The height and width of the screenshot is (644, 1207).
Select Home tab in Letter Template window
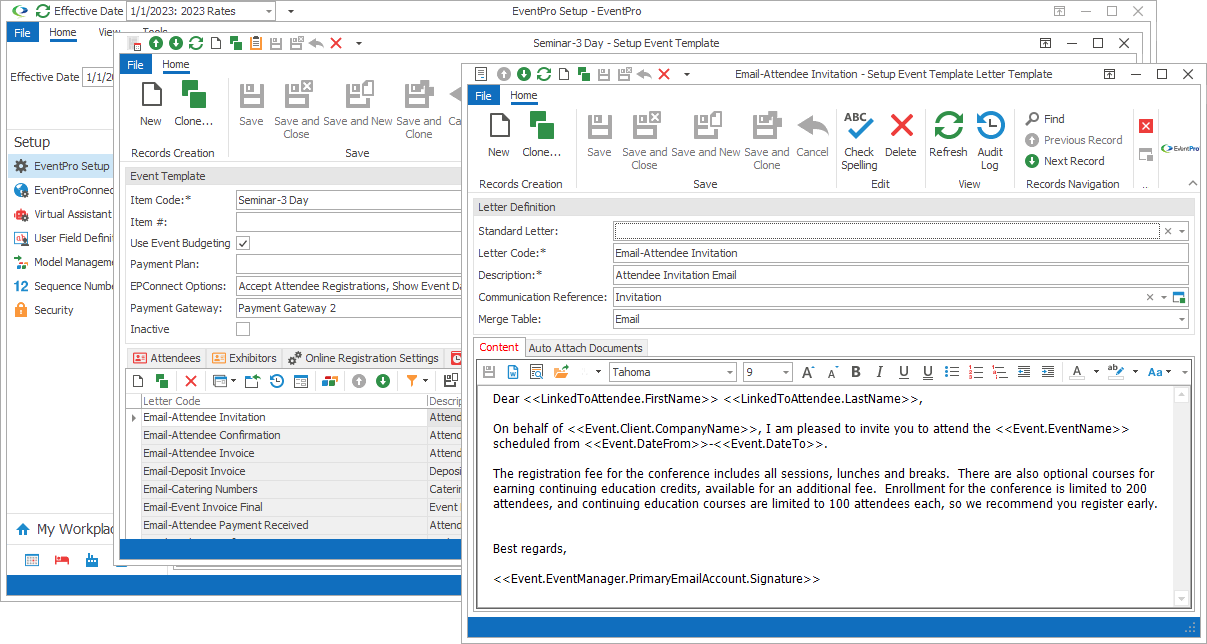tap(524, 96)
